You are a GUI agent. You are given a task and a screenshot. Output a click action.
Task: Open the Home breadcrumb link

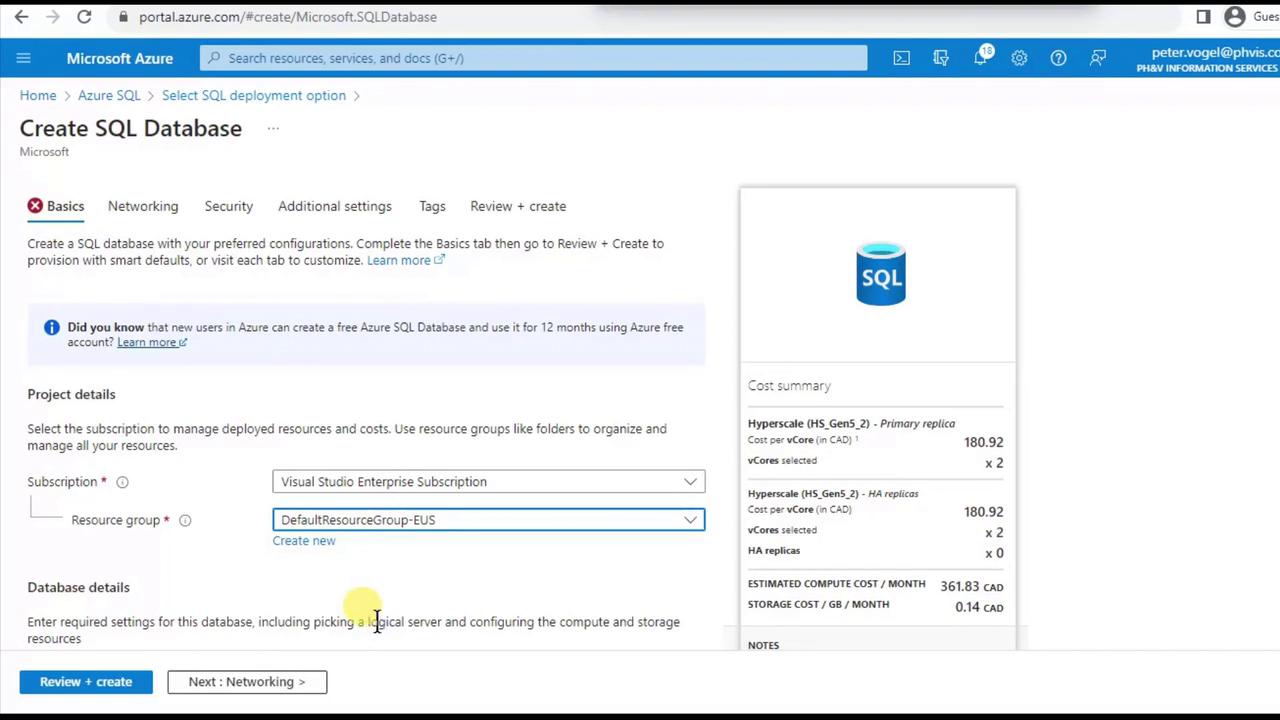[x=38, y=95]
